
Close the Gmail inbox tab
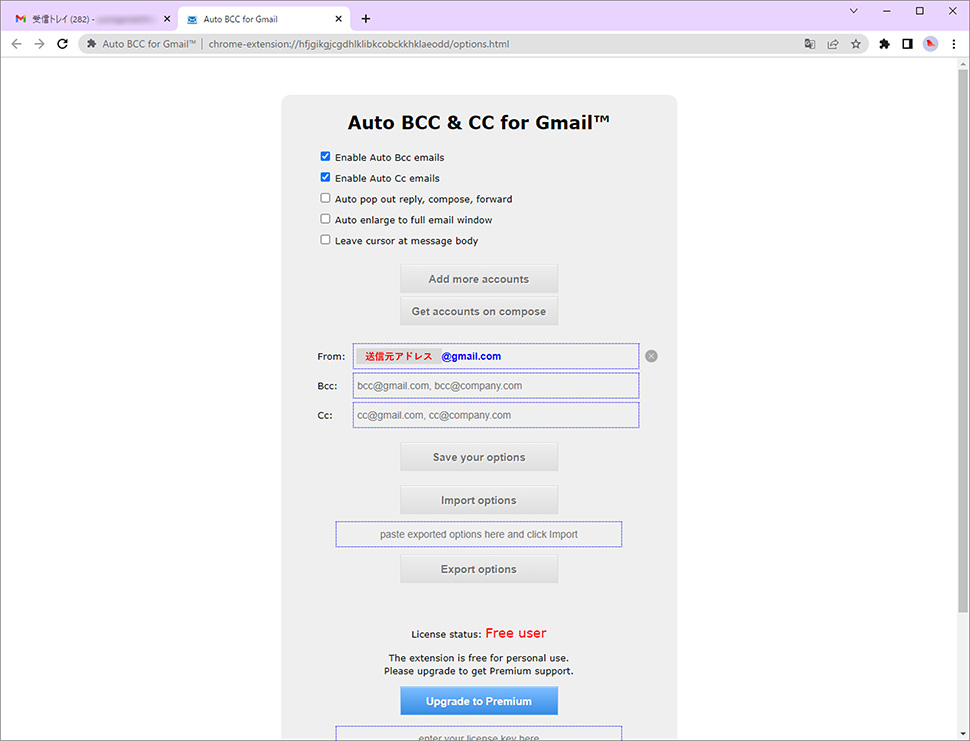167,19
